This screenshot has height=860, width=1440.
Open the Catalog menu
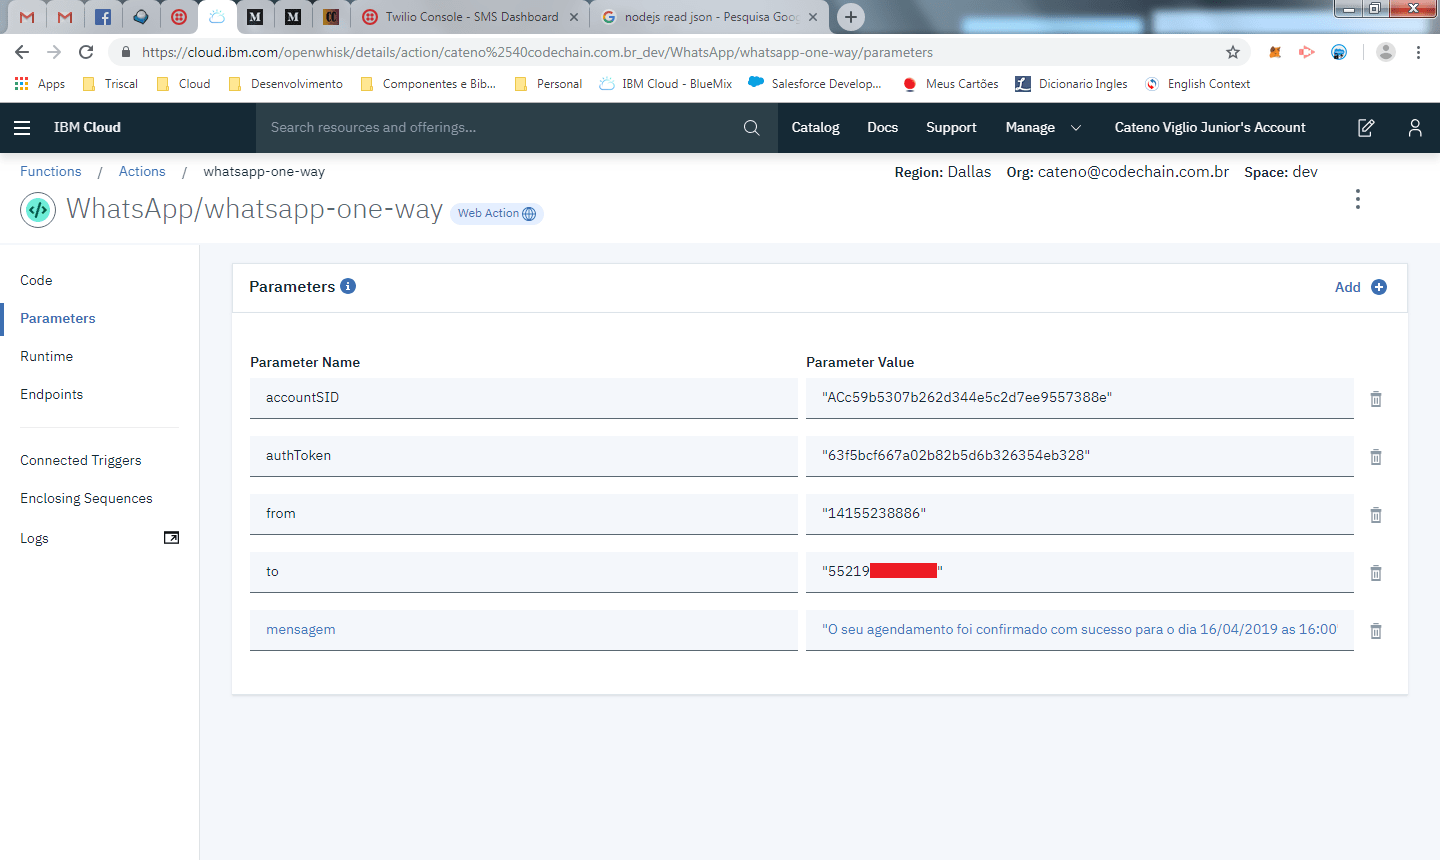pyautogui.click(x=815, y=127)
